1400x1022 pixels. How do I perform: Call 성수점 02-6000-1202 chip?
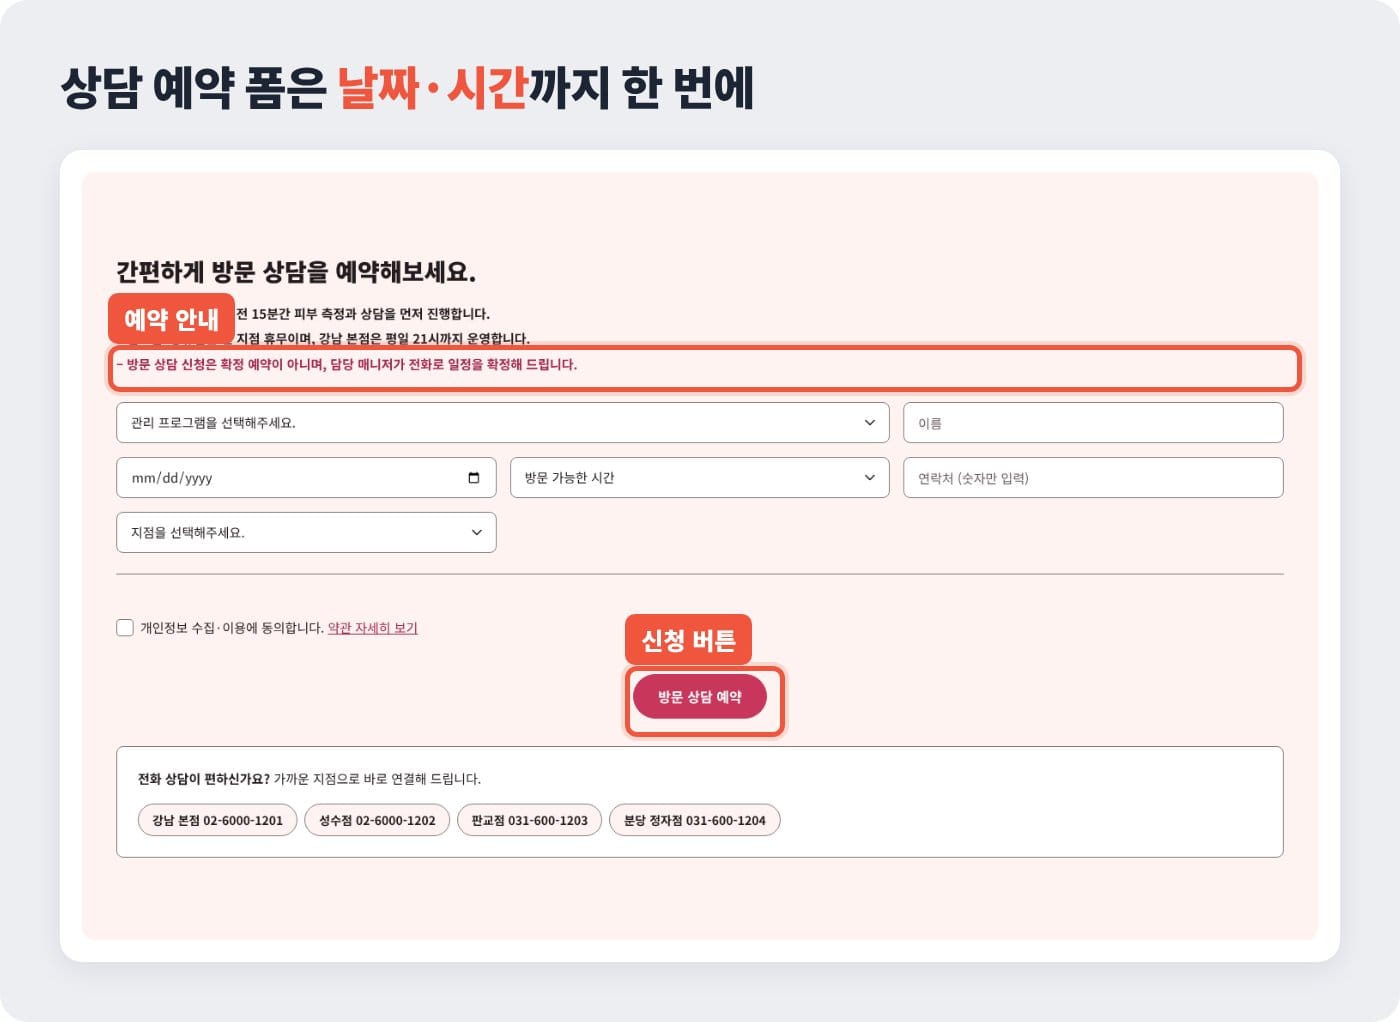click(x=377, y=820)
